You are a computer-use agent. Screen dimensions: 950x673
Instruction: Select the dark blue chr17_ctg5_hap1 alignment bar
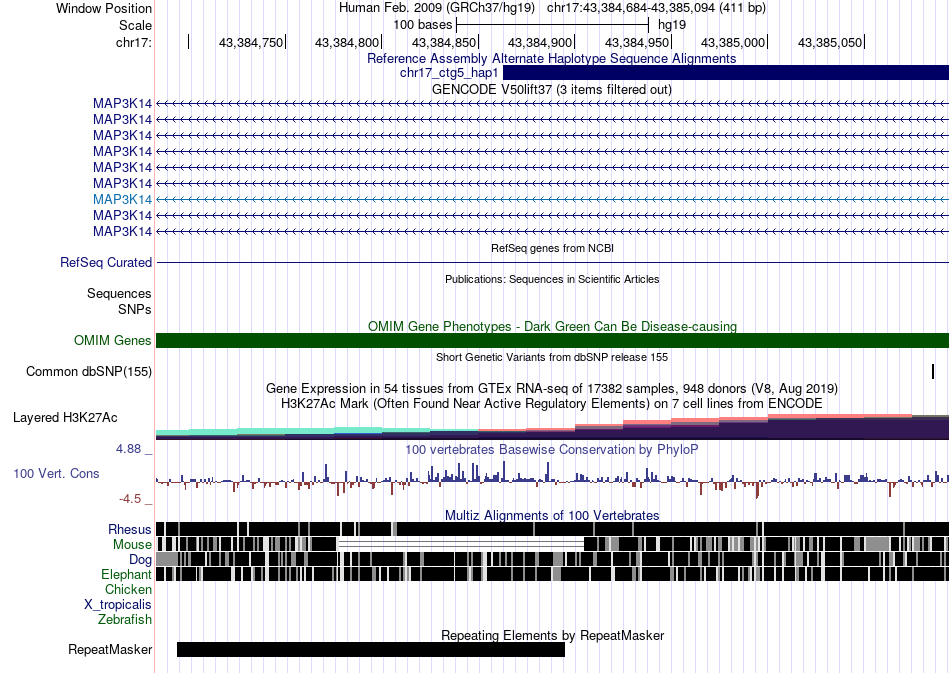click(x=726, y=73)
